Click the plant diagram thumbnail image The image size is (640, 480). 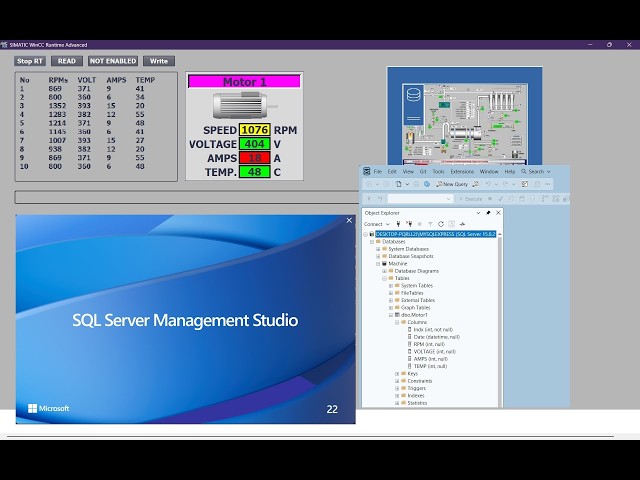pyautogui.click(x=464, y=124)
